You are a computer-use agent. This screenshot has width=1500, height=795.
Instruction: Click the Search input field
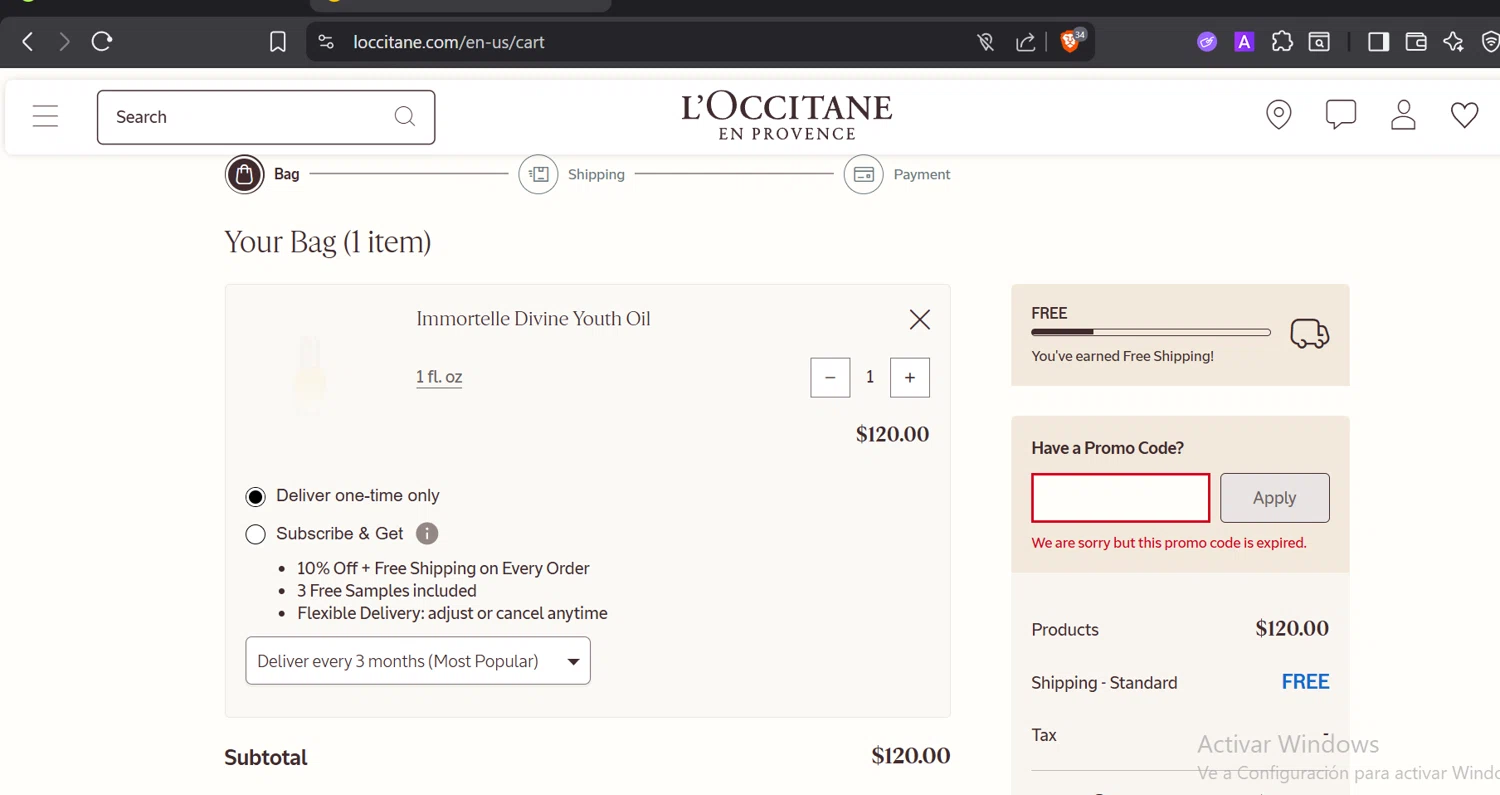pyautogui.click(x=266, y=117)
